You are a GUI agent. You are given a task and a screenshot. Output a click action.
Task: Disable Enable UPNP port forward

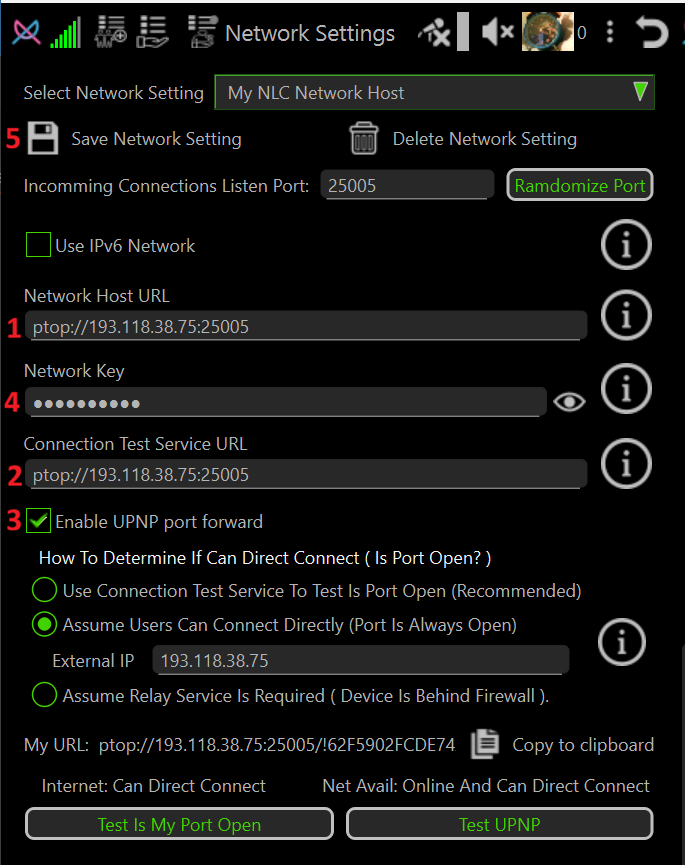tap(38, 521)
